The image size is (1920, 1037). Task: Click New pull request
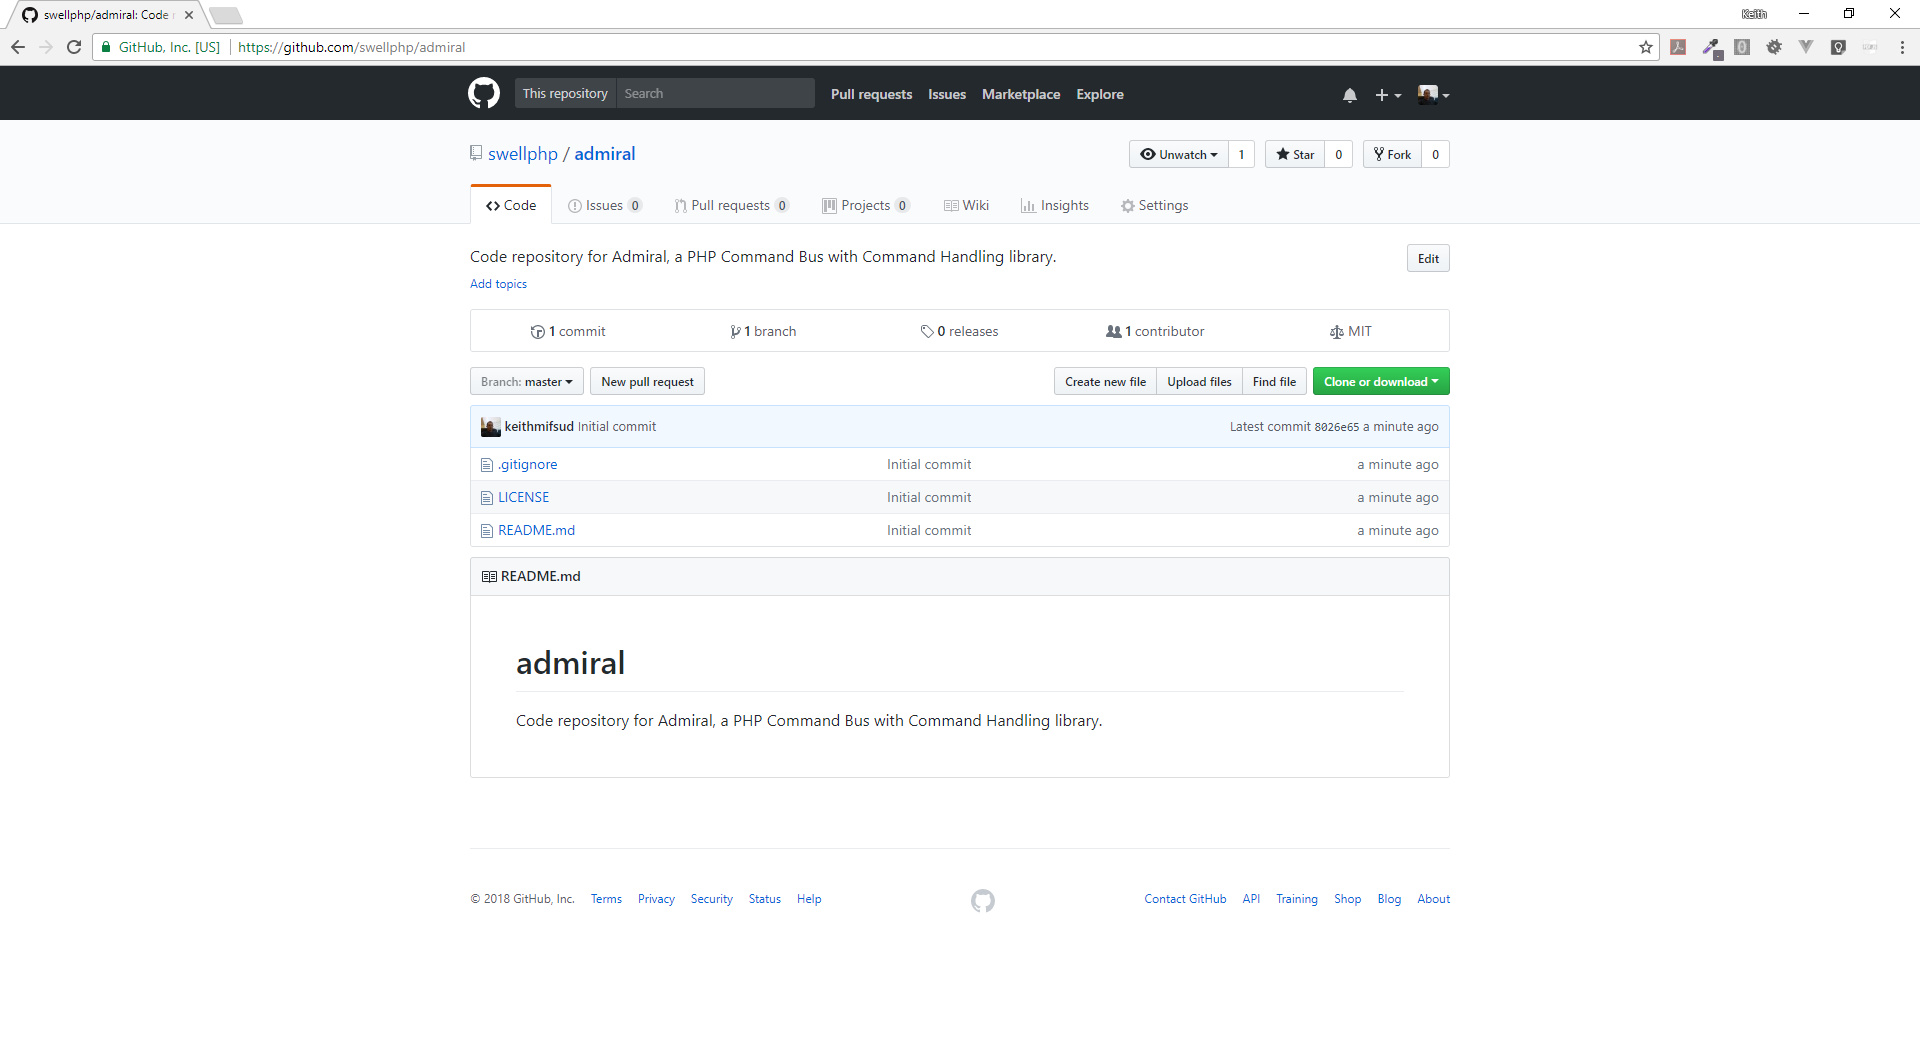[647, 381]
